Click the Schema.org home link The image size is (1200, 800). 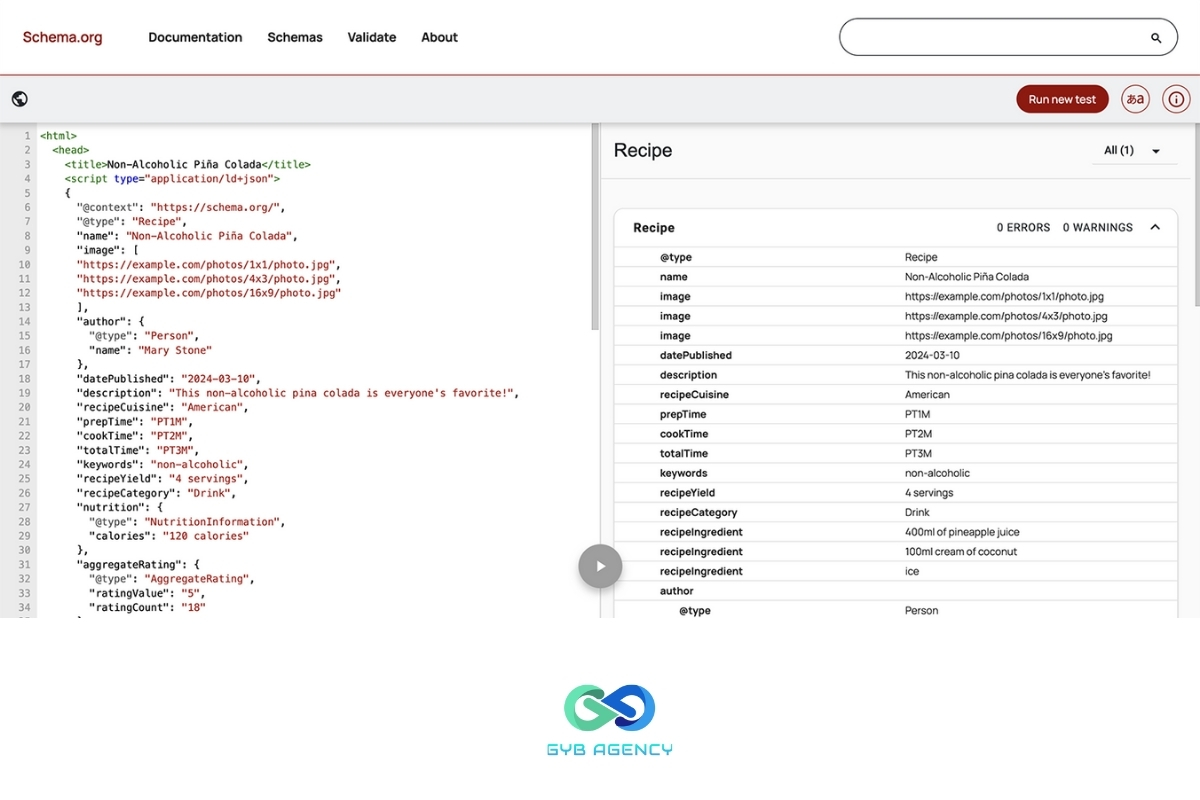tap(62, 37)
